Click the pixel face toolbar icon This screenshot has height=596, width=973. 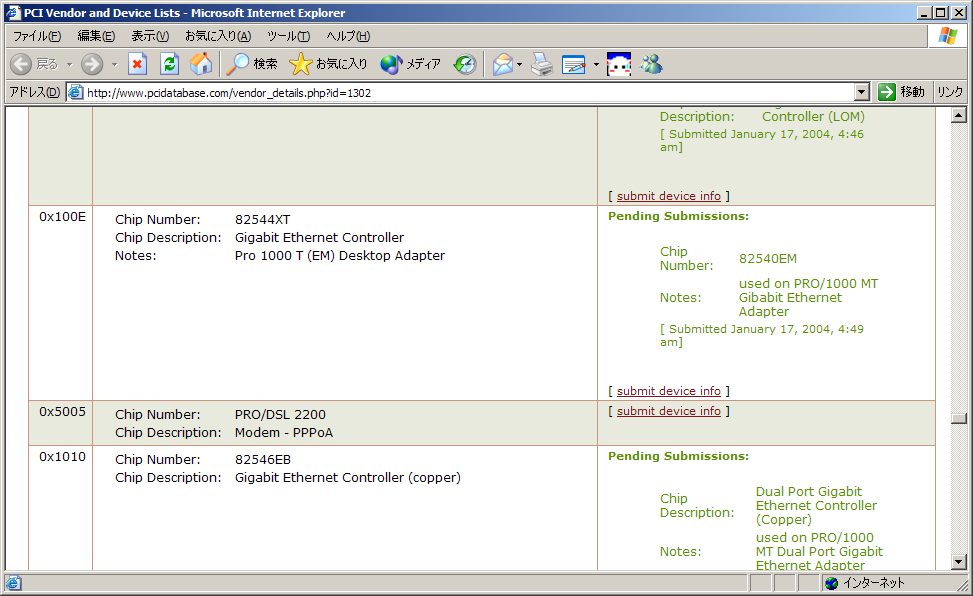619,64
